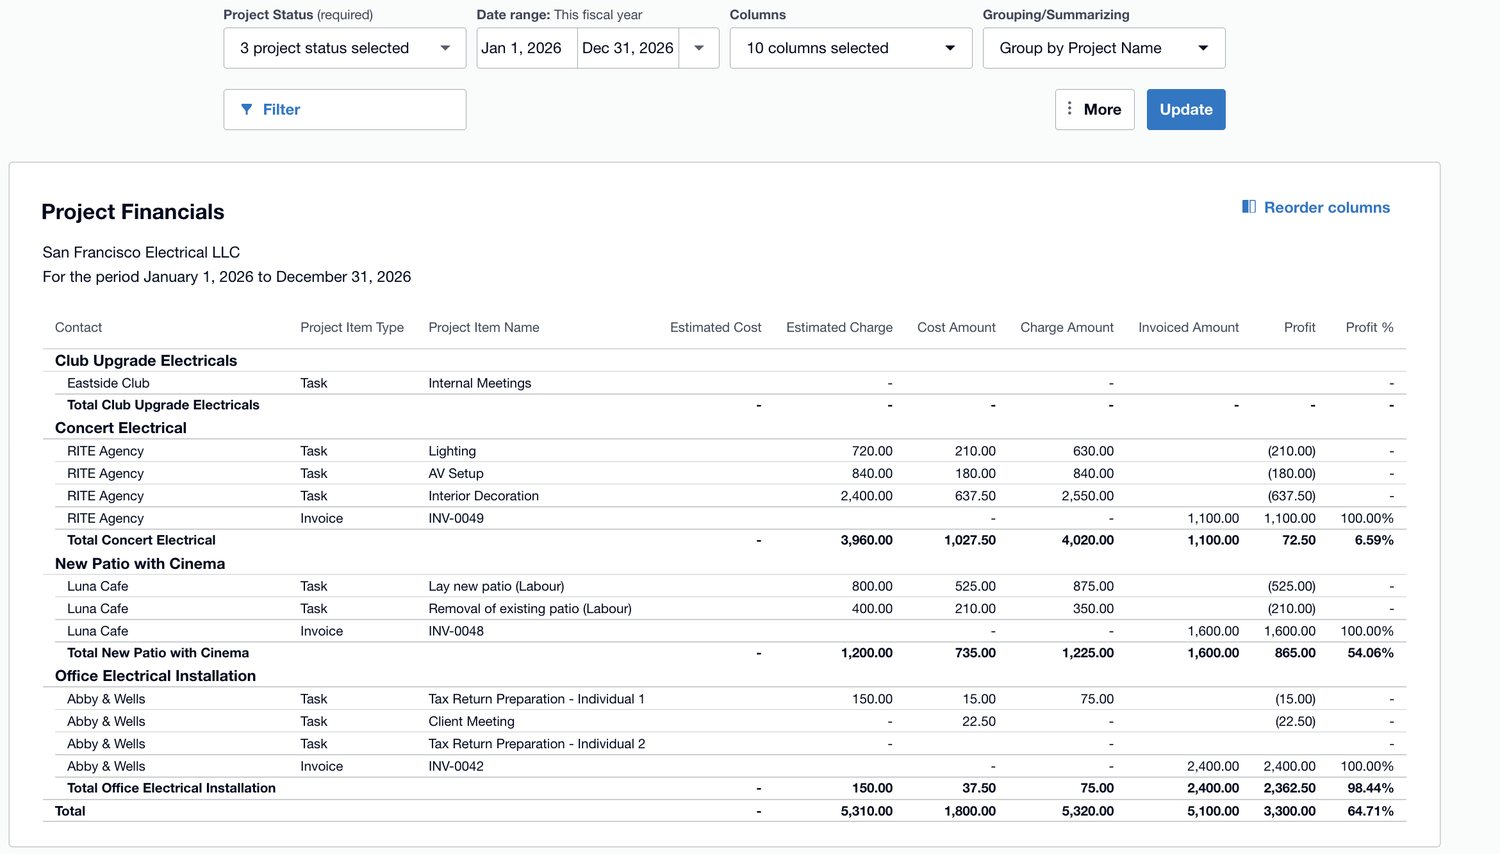Select the New Patio with Cinema group heading
Image resolution: width=1500 pixels, height=854 pixels.
[x=140, y=563]
